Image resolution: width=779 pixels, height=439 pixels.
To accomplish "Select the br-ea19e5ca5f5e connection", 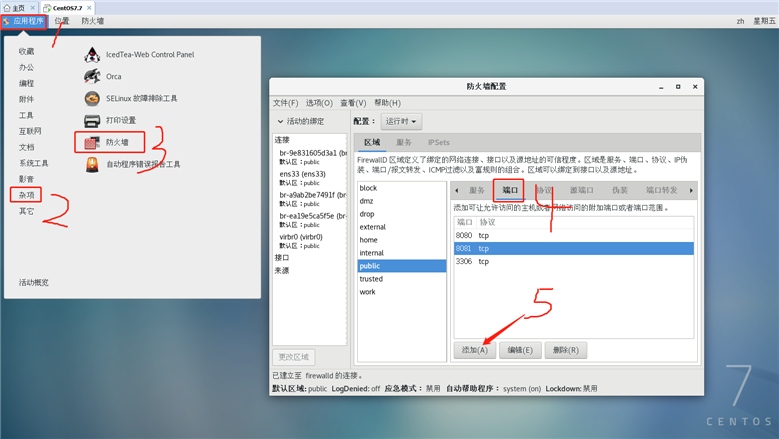I will [310, 220].
